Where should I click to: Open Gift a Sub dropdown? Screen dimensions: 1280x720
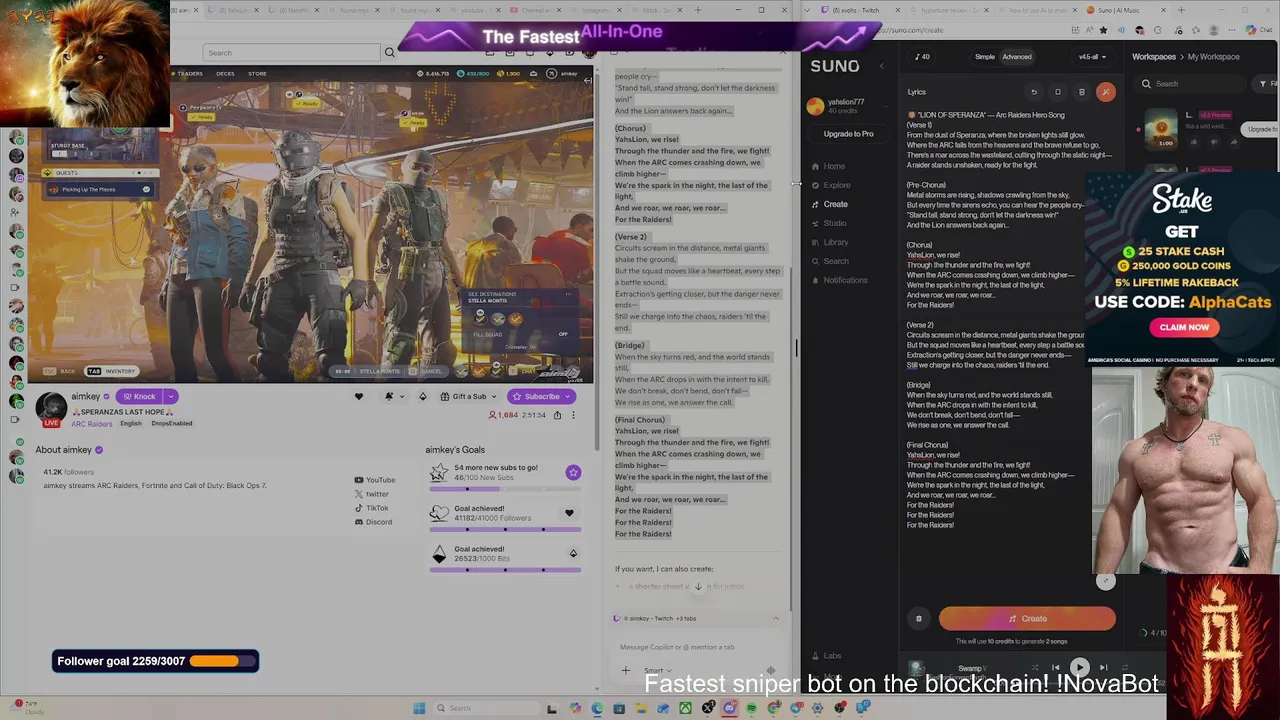tap(467, 396)
